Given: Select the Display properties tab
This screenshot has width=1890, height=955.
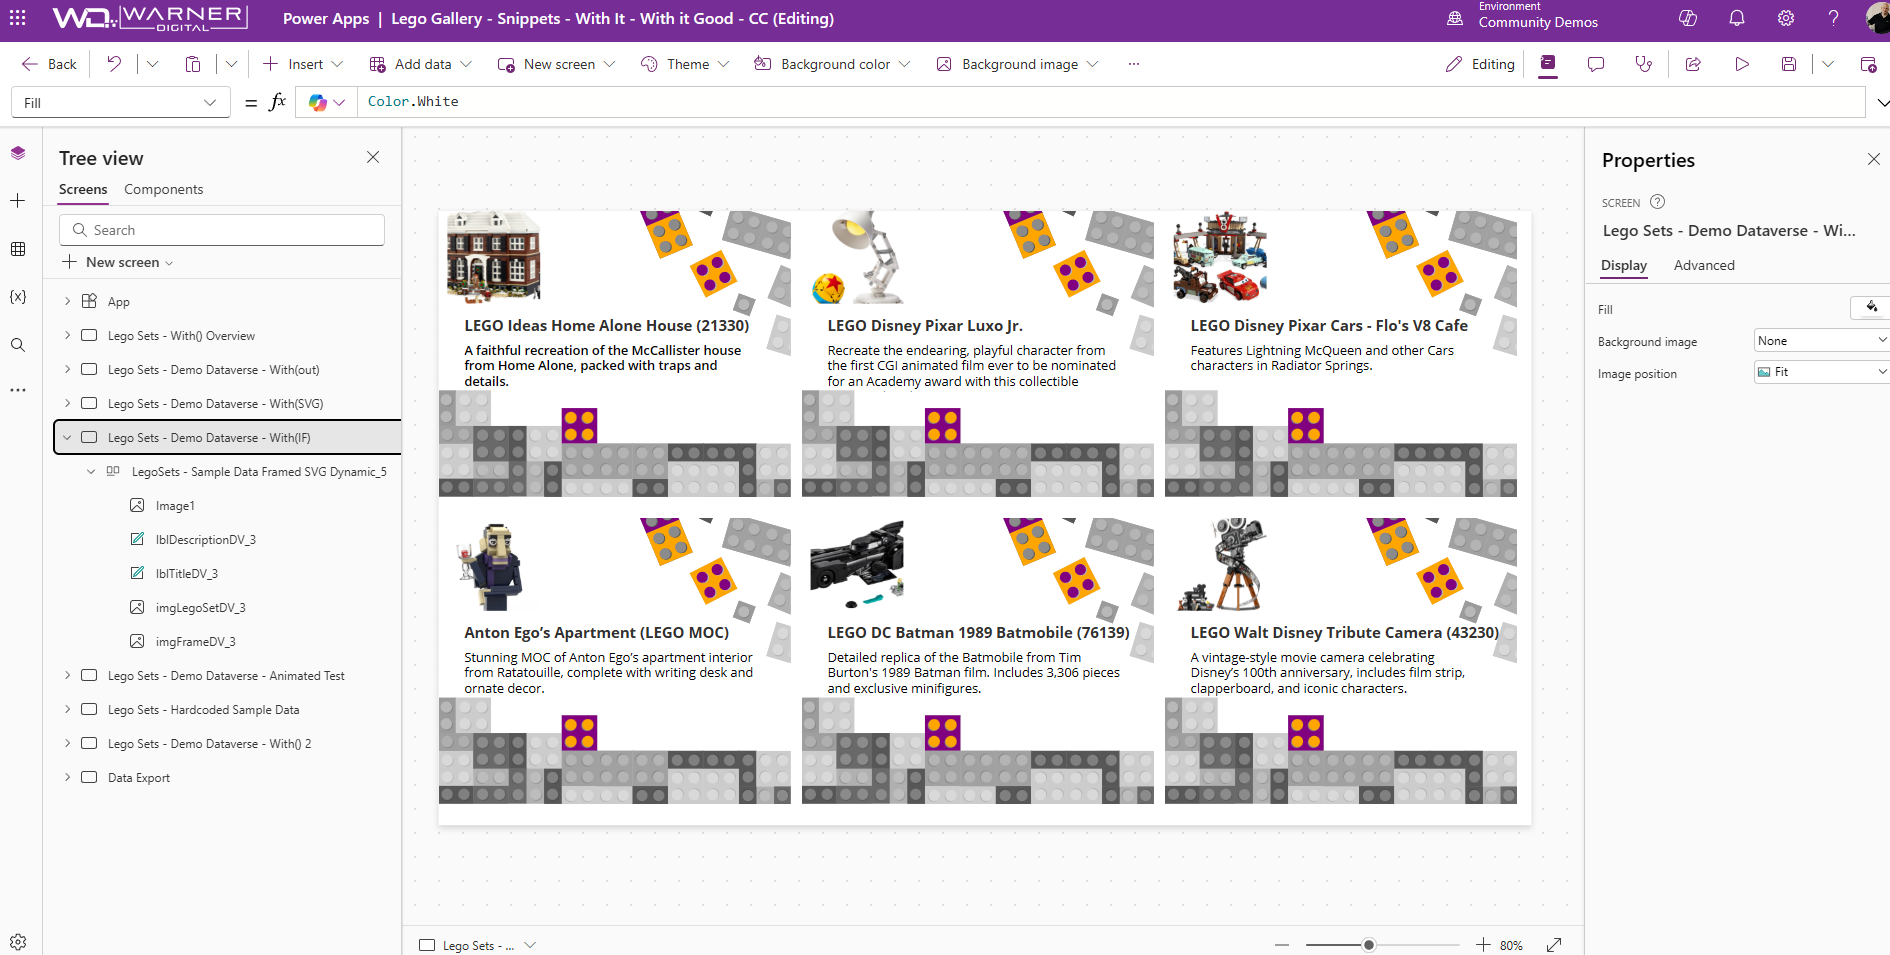Looking at the screenshot, I should (x=1624, y=265).
